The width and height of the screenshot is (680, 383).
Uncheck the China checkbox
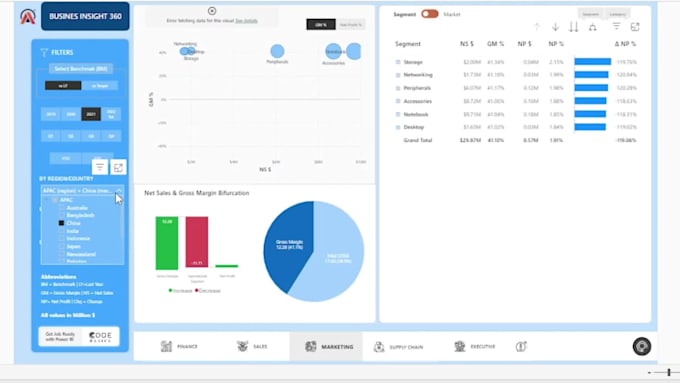point(61,223)
